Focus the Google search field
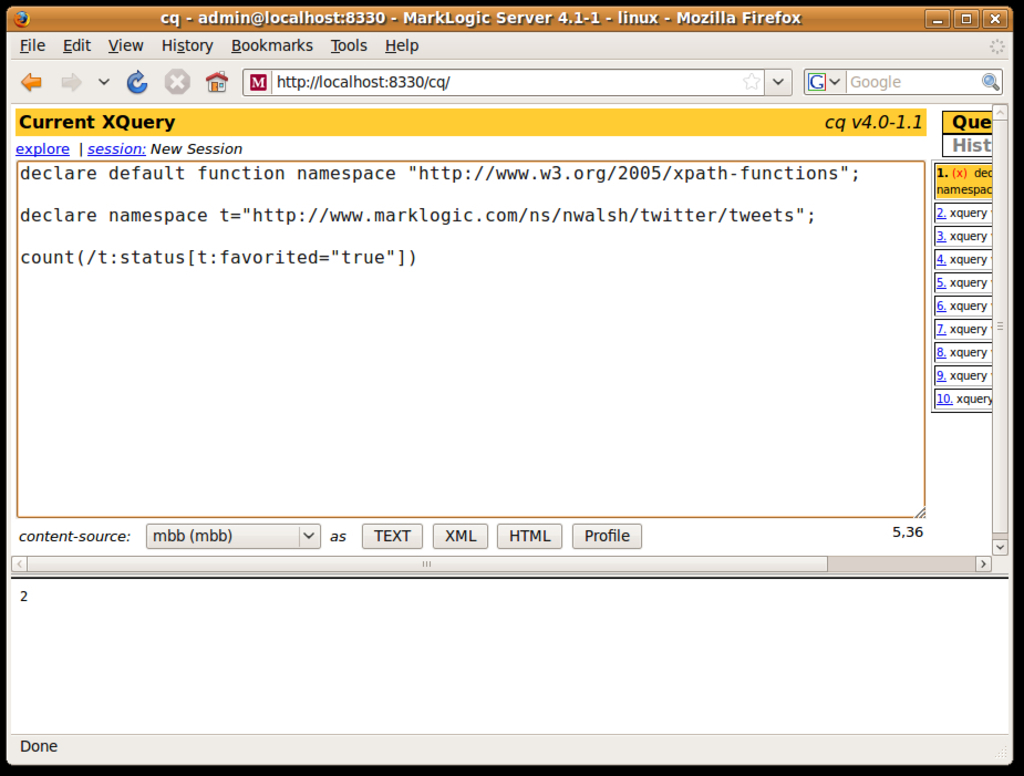This screenshot has height=776, width=1024. pos(914,82)
